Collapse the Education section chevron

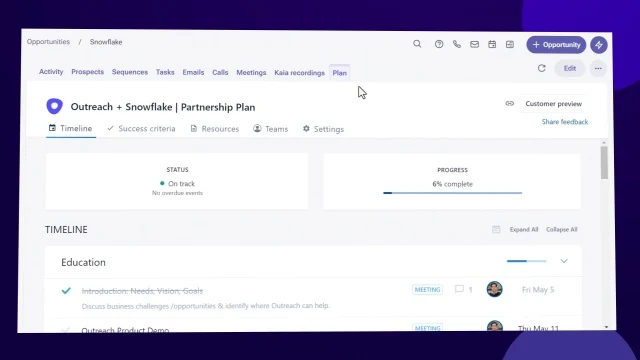[x=564, y=261]
